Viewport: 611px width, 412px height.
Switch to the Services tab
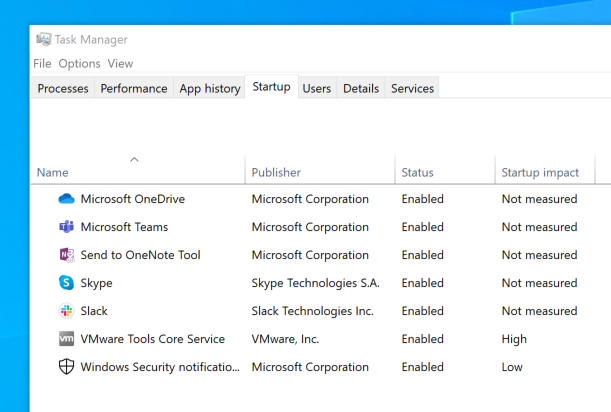point(412,88)
